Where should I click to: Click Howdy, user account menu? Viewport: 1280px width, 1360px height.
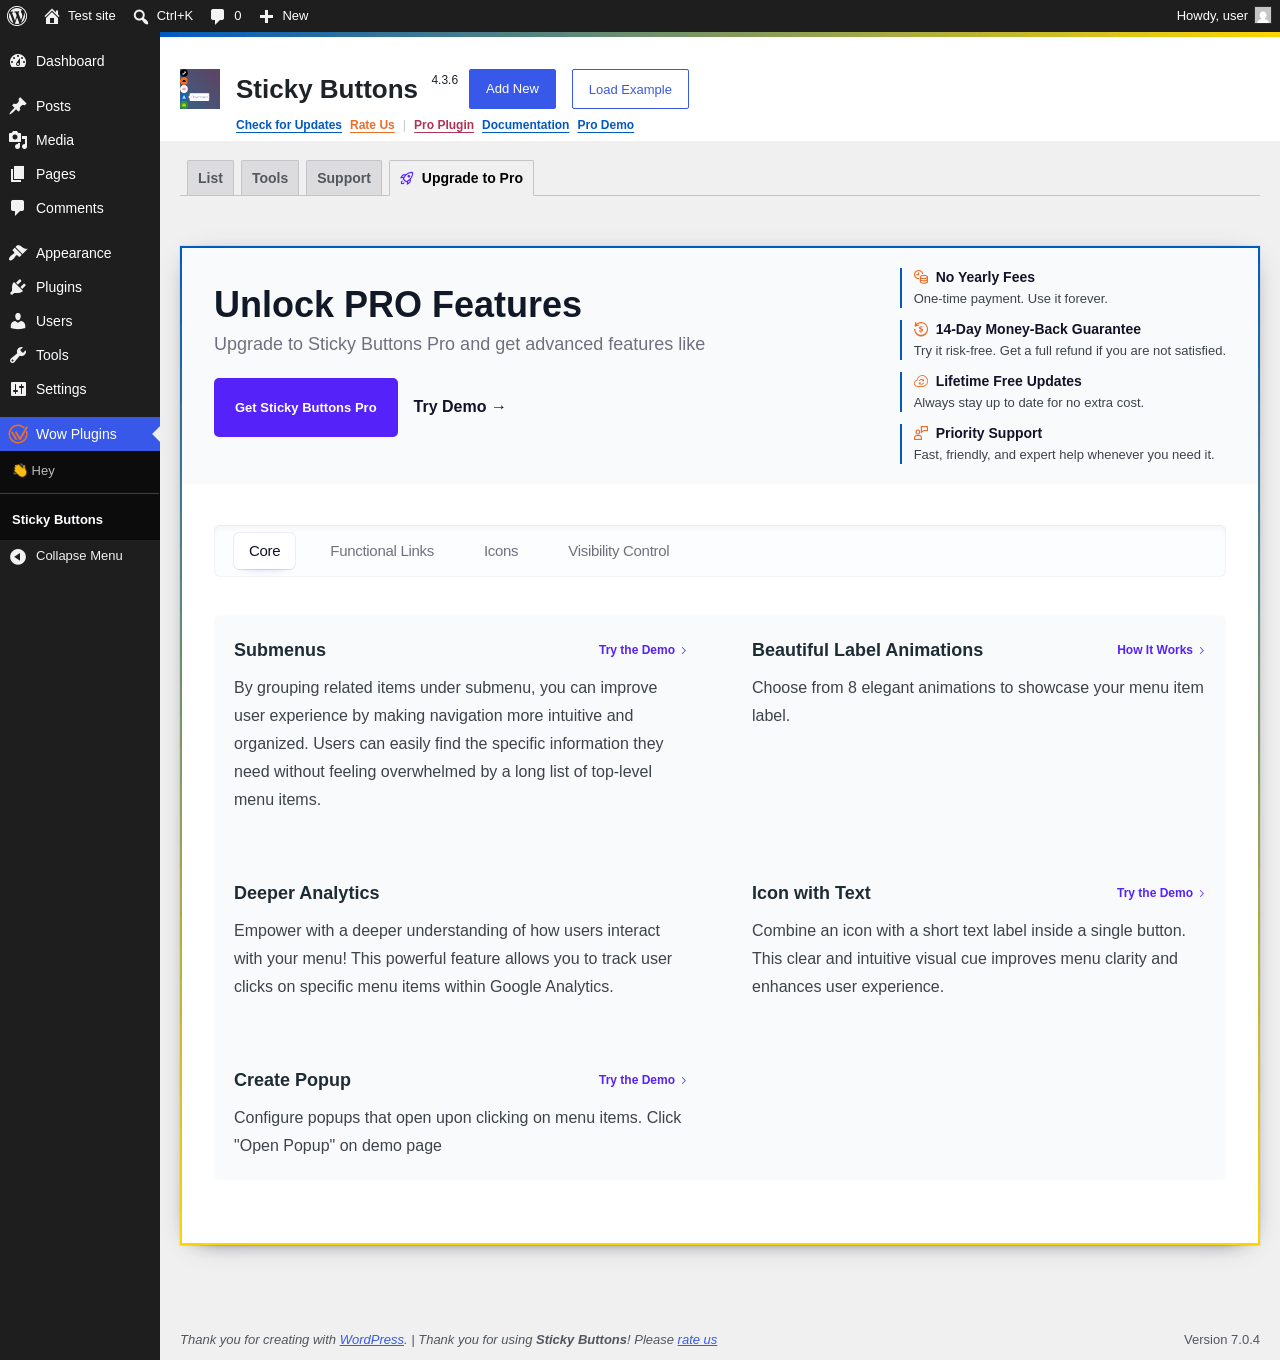click(1223, 16)
